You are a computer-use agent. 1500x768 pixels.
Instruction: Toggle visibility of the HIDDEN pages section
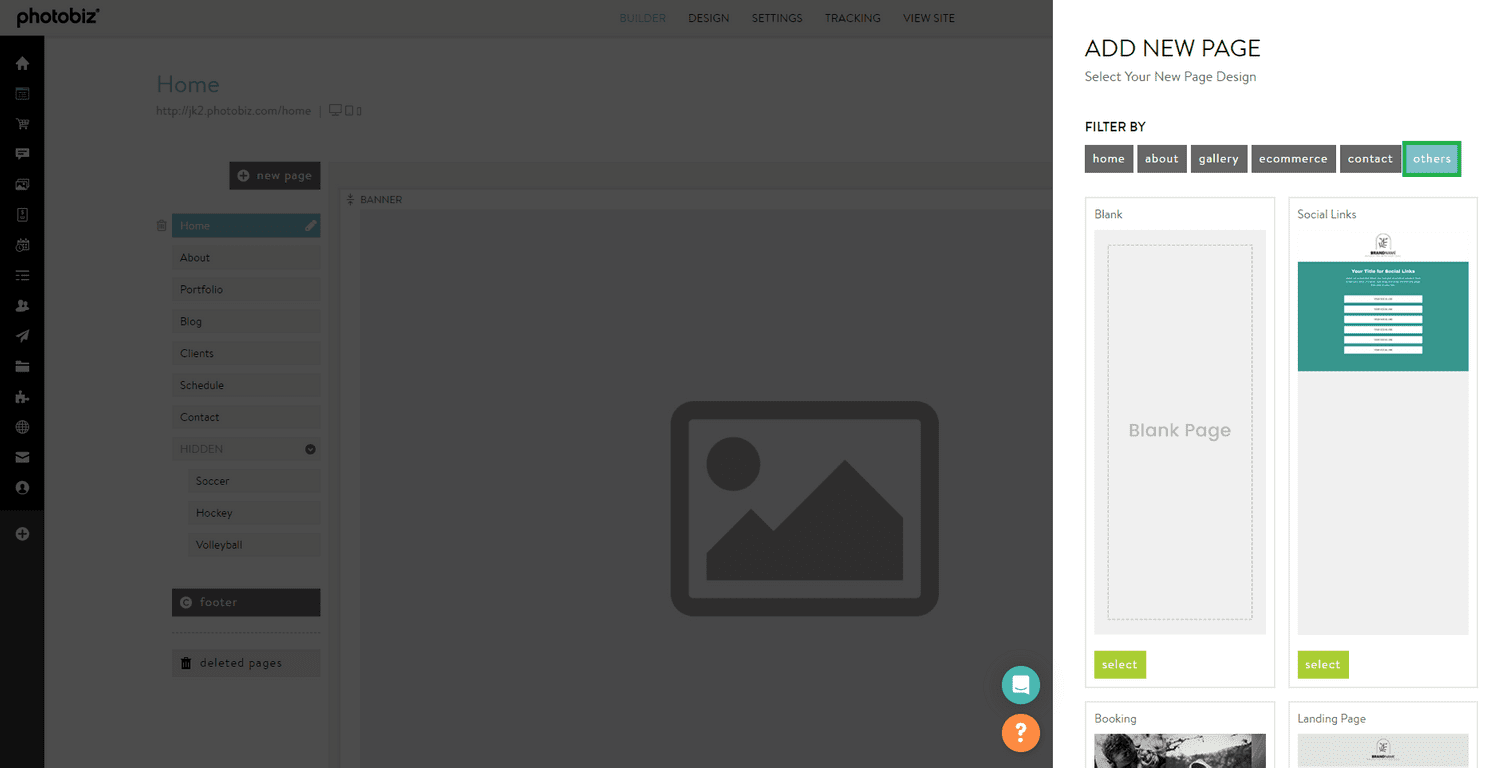click(x=310, y=448)
